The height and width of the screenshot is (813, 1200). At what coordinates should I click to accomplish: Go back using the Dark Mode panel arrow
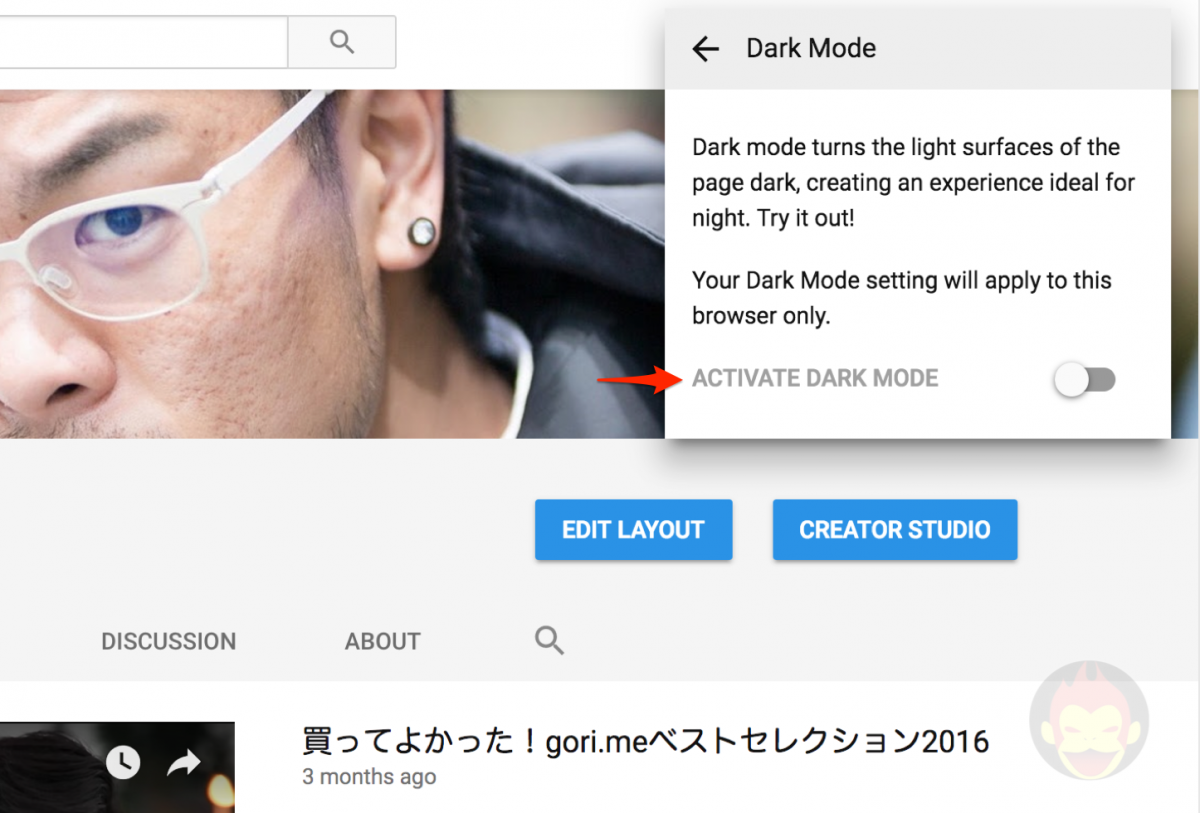[x=706, y=48]
